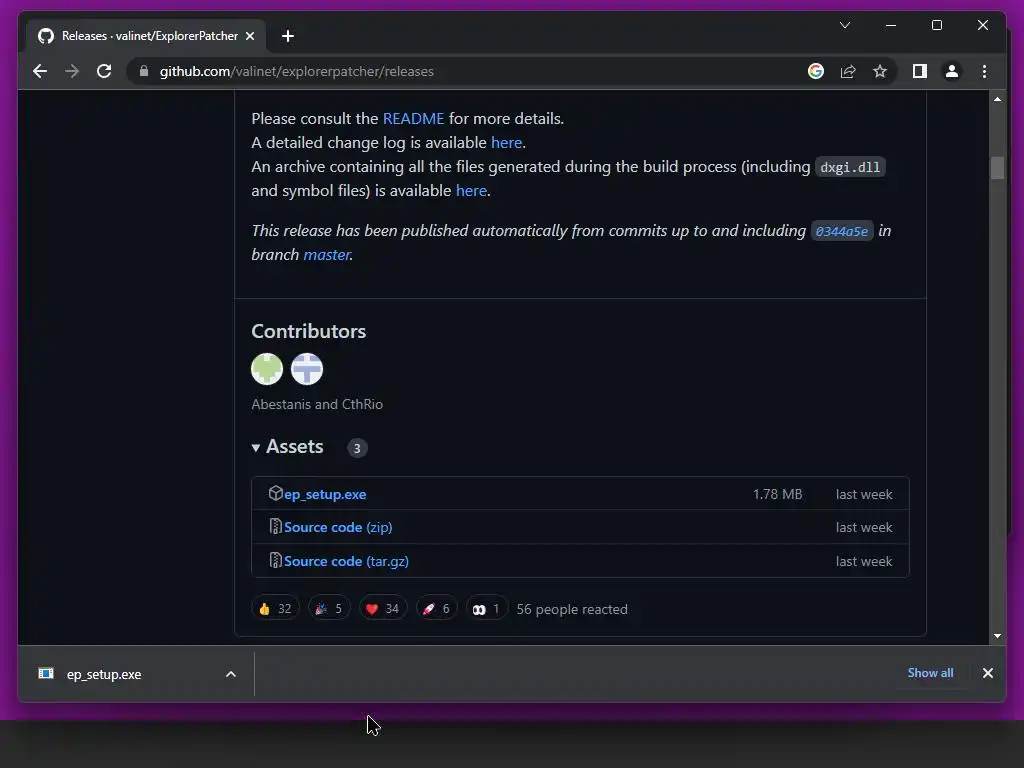Open the browser side panel
Viewport: 1024px width, 768px height.
[920, 71]
